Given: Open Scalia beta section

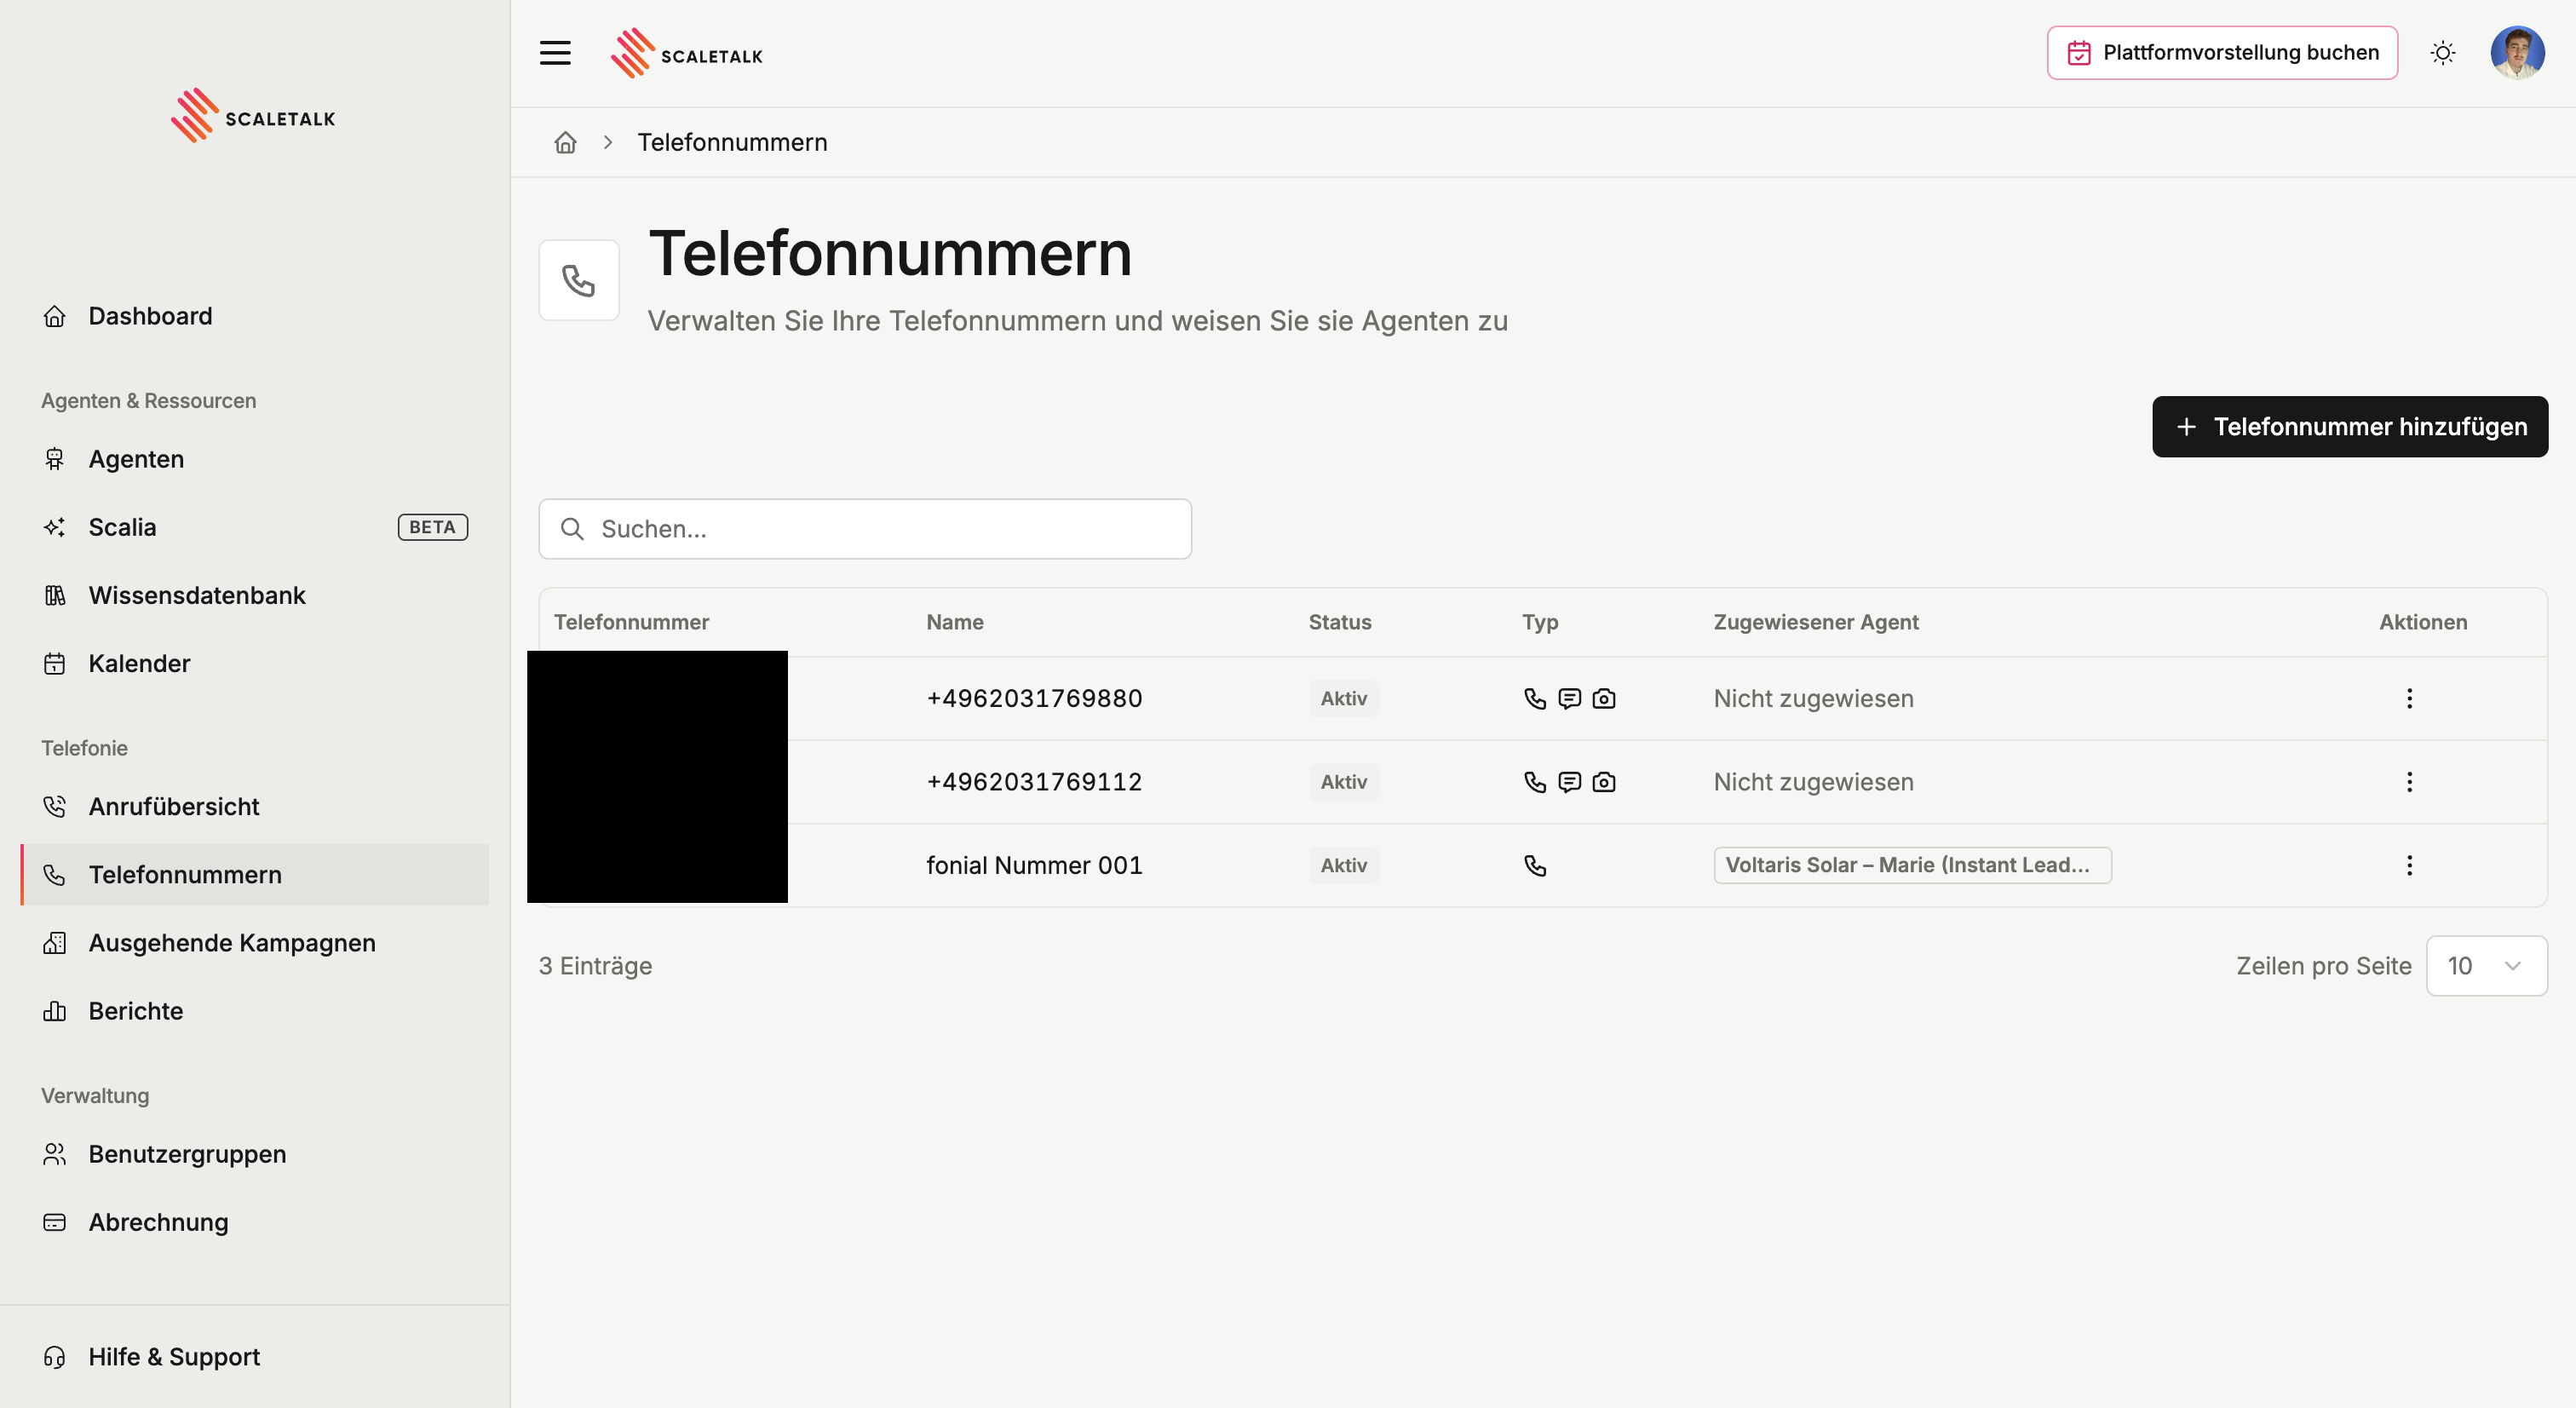Looking at the screenshot, I should tap(255, 527).
